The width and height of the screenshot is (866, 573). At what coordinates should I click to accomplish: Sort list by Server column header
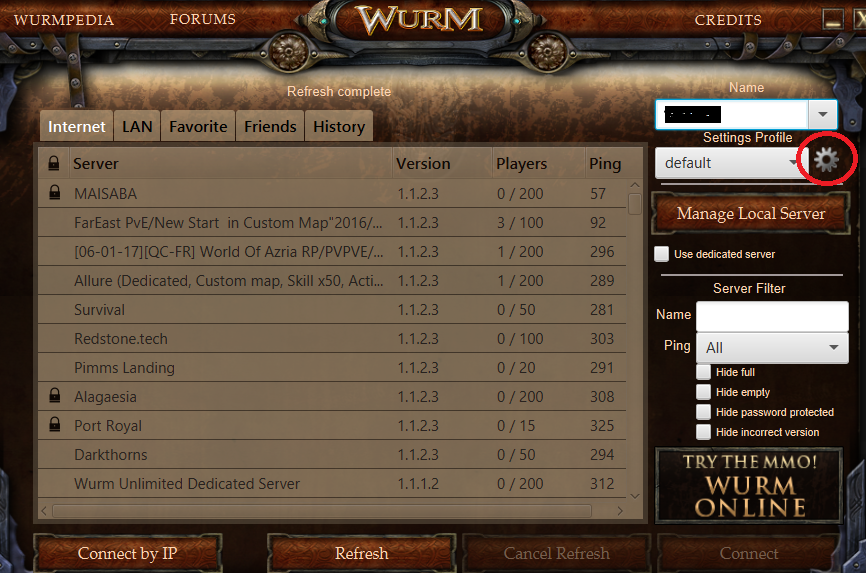click(231, 163)
